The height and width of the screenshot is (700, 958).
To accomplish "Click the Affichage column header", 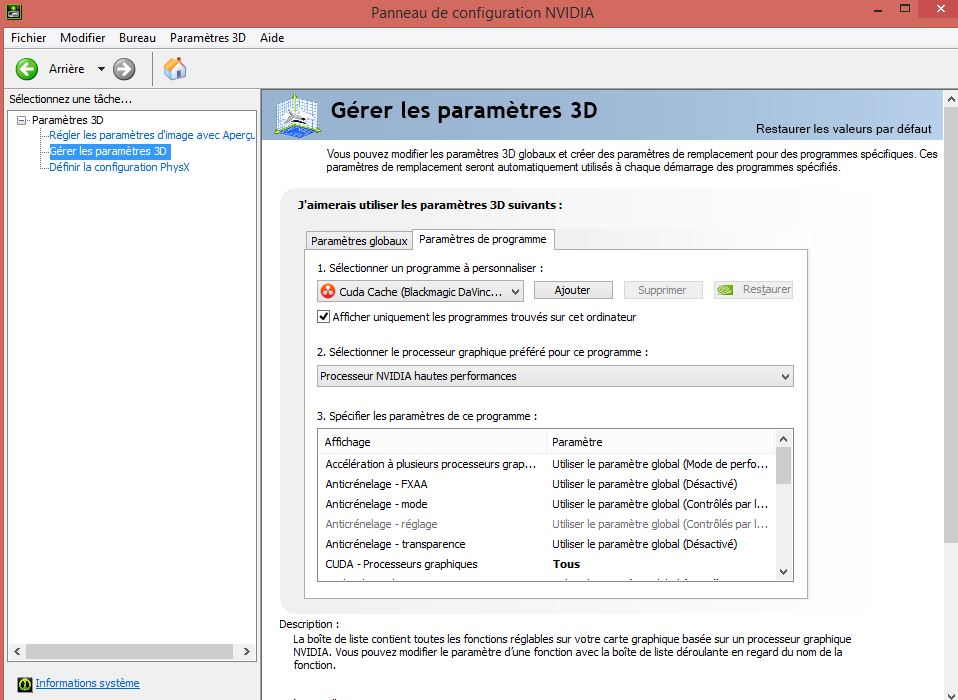I will (x=433, y=442).
